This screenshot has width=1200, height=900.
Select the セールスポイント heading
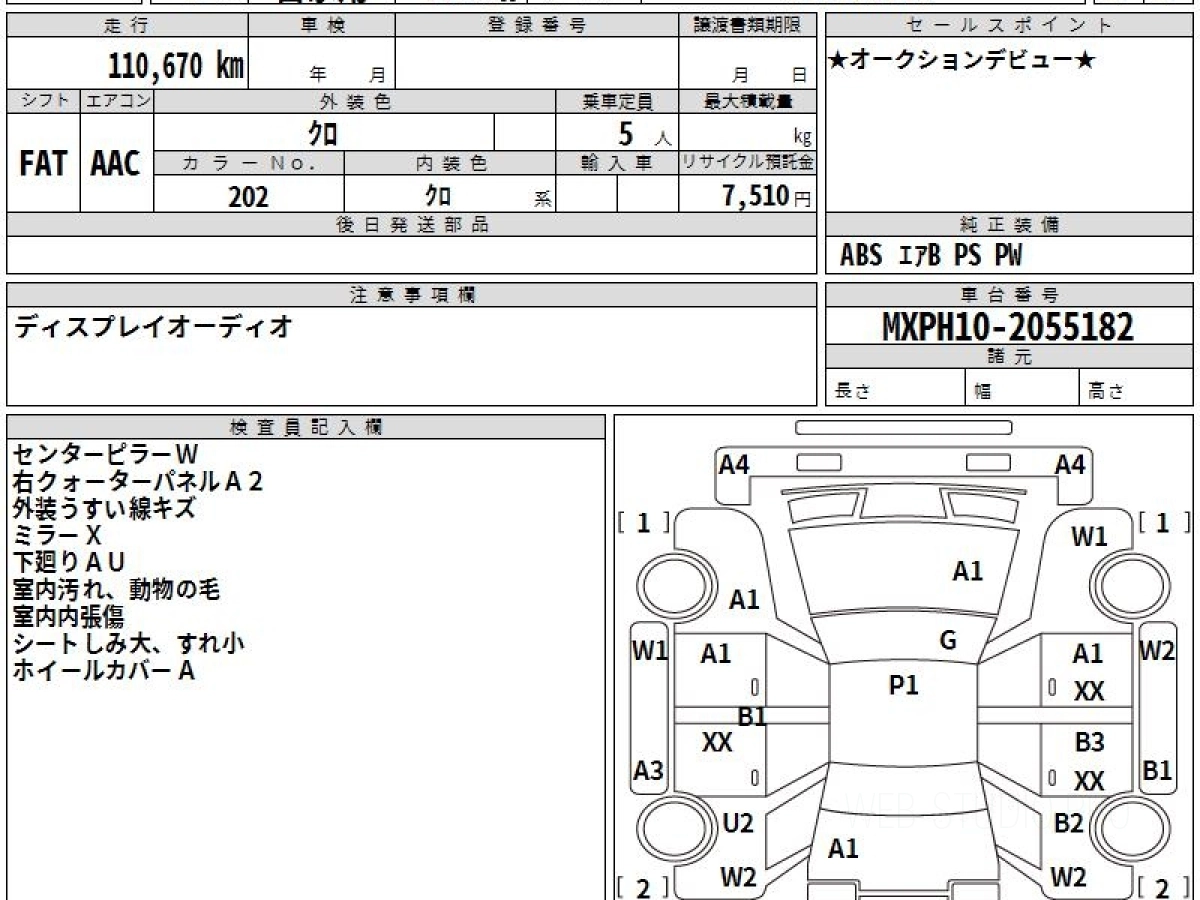point(1009,26)
